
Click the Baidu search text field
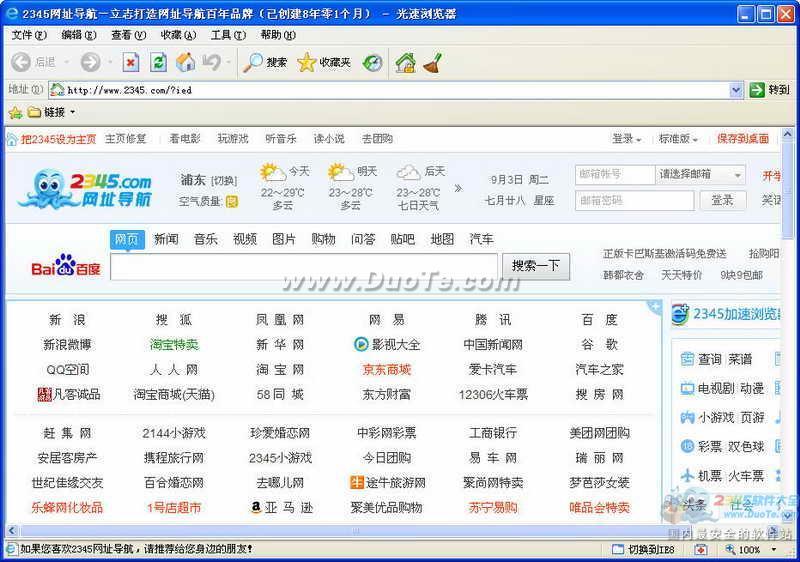[304, 267]
